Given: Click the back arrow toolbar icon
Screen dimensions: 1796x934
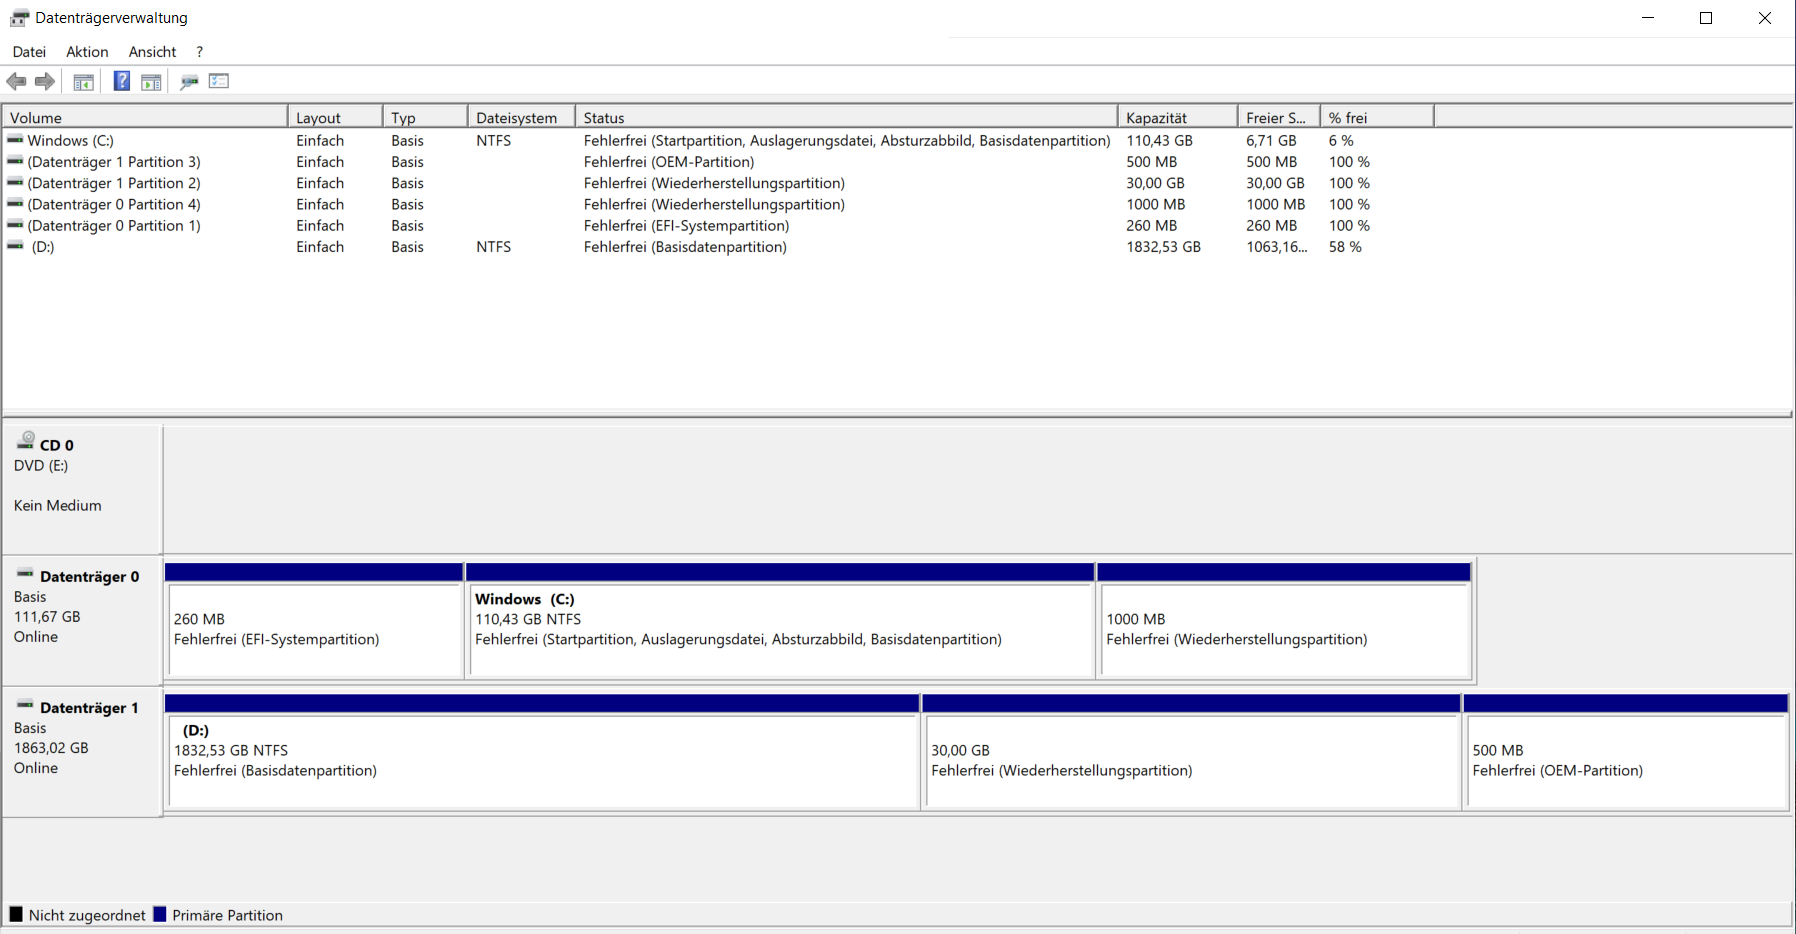Looking at the screenshot, I should tap(16, 82).
